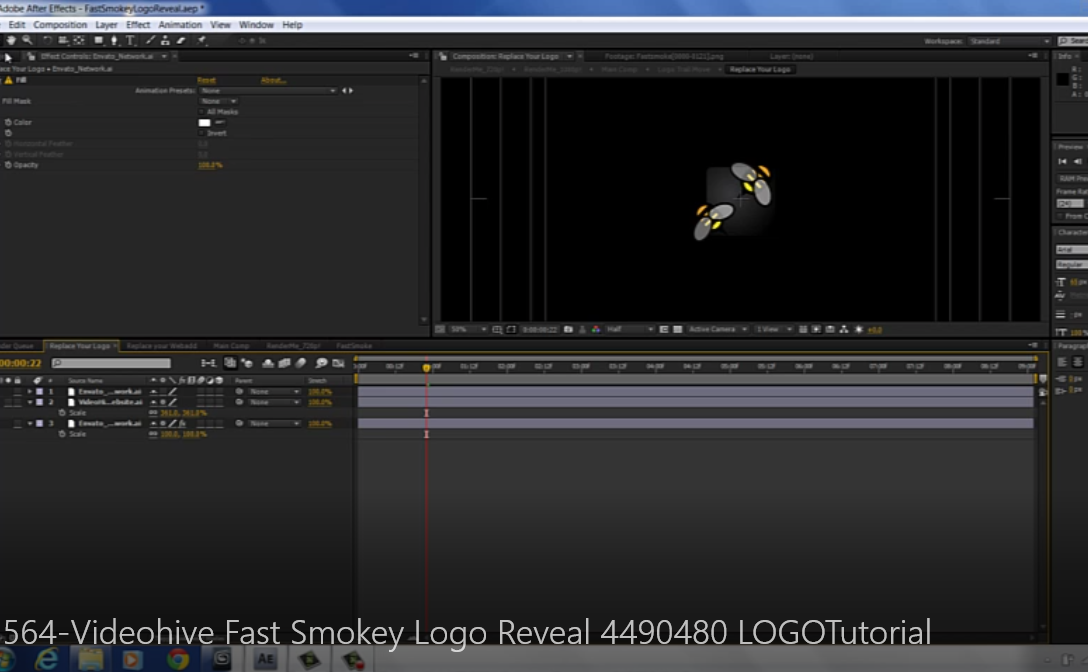Image resolution: width=1088 pixels, height=672 pixels.
Task: Click the Stretch value for layer 1
Action: click(320, 392)
